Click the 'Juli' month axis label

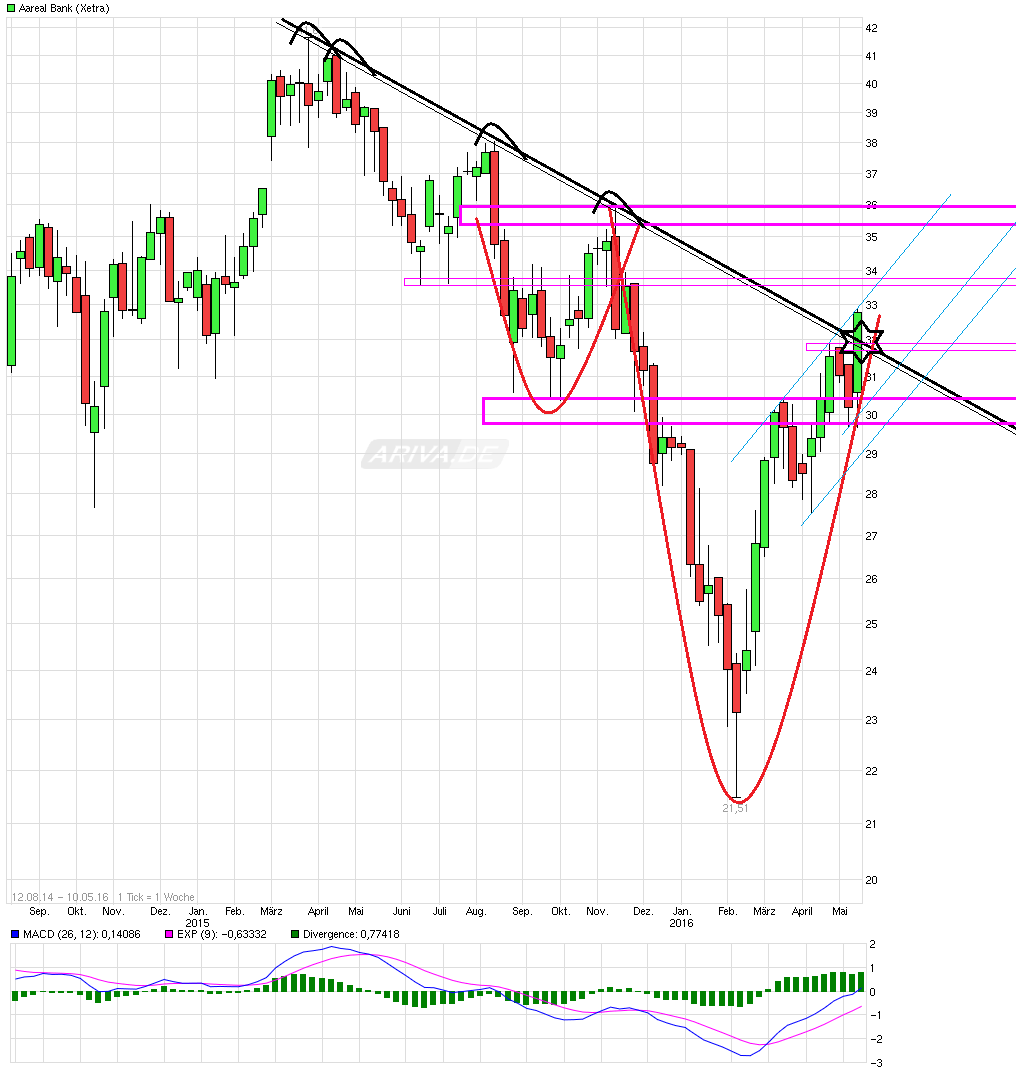pos(440,912)
